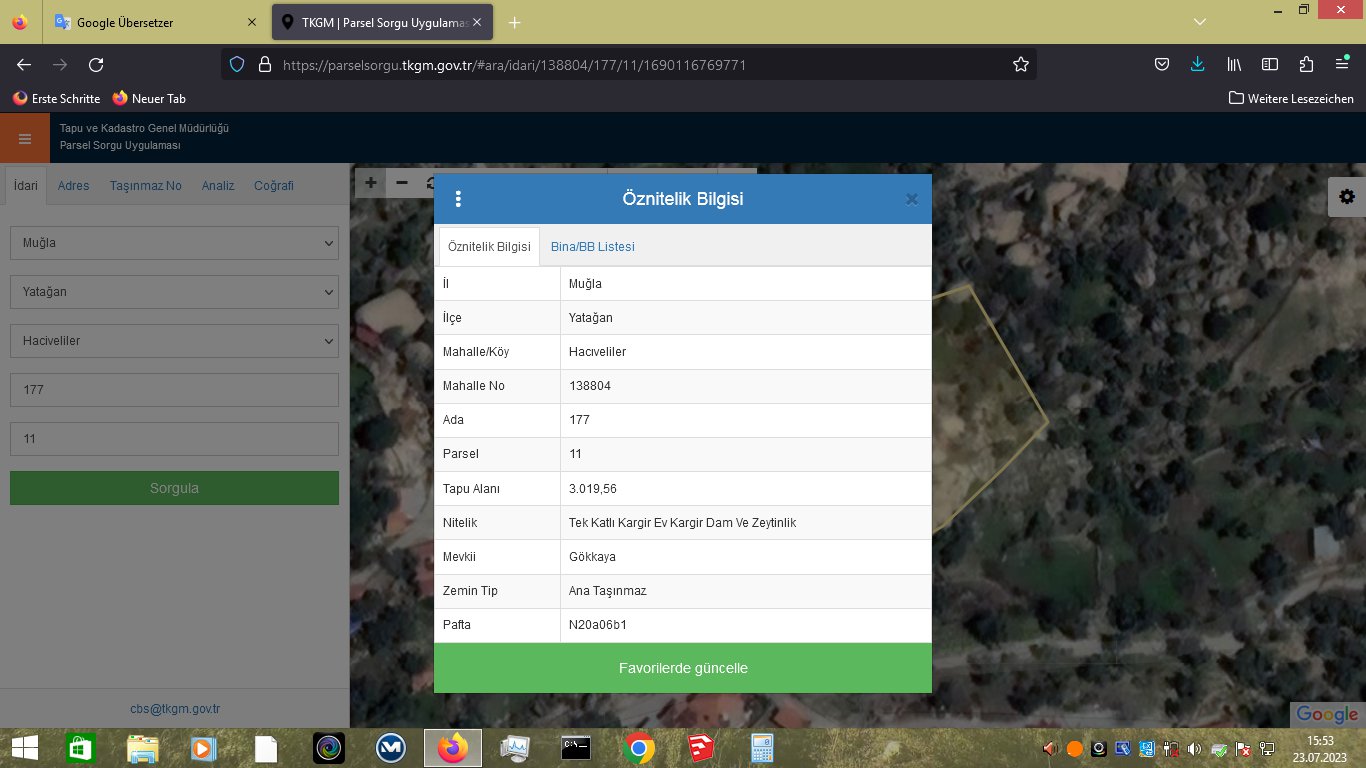Viewport: 1366px width, 768px height.
Task: Expand the Yatağan district dropdown
Action: [x=174, y=292]
